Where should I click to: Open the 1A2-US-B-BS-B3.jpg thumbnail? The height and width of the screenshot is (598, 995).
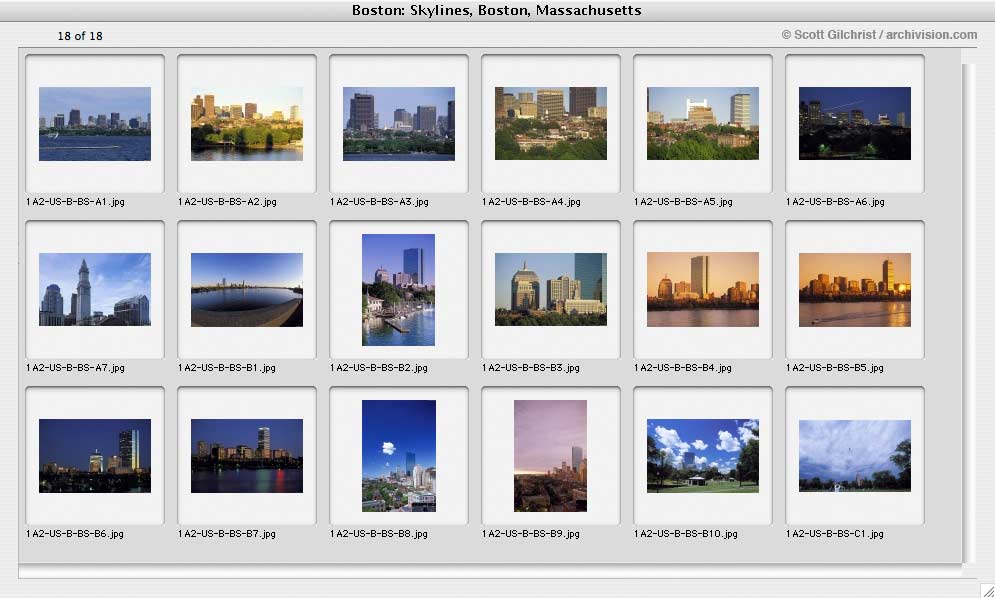click(551, 289)
